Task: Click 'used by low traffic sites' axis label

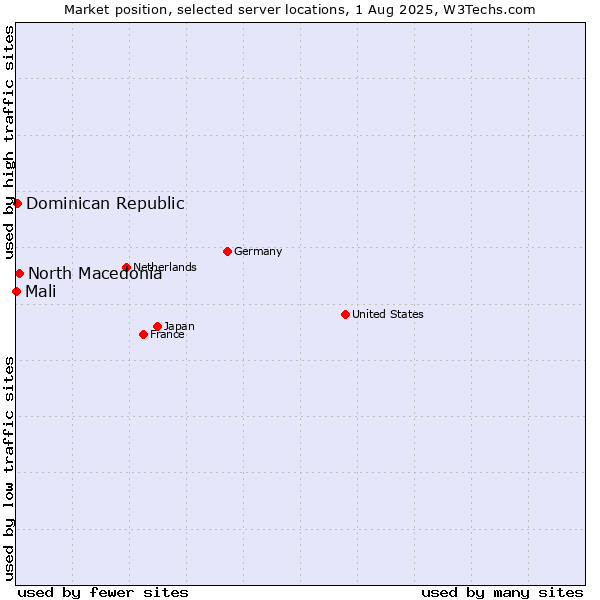Action: pos(8,469)
